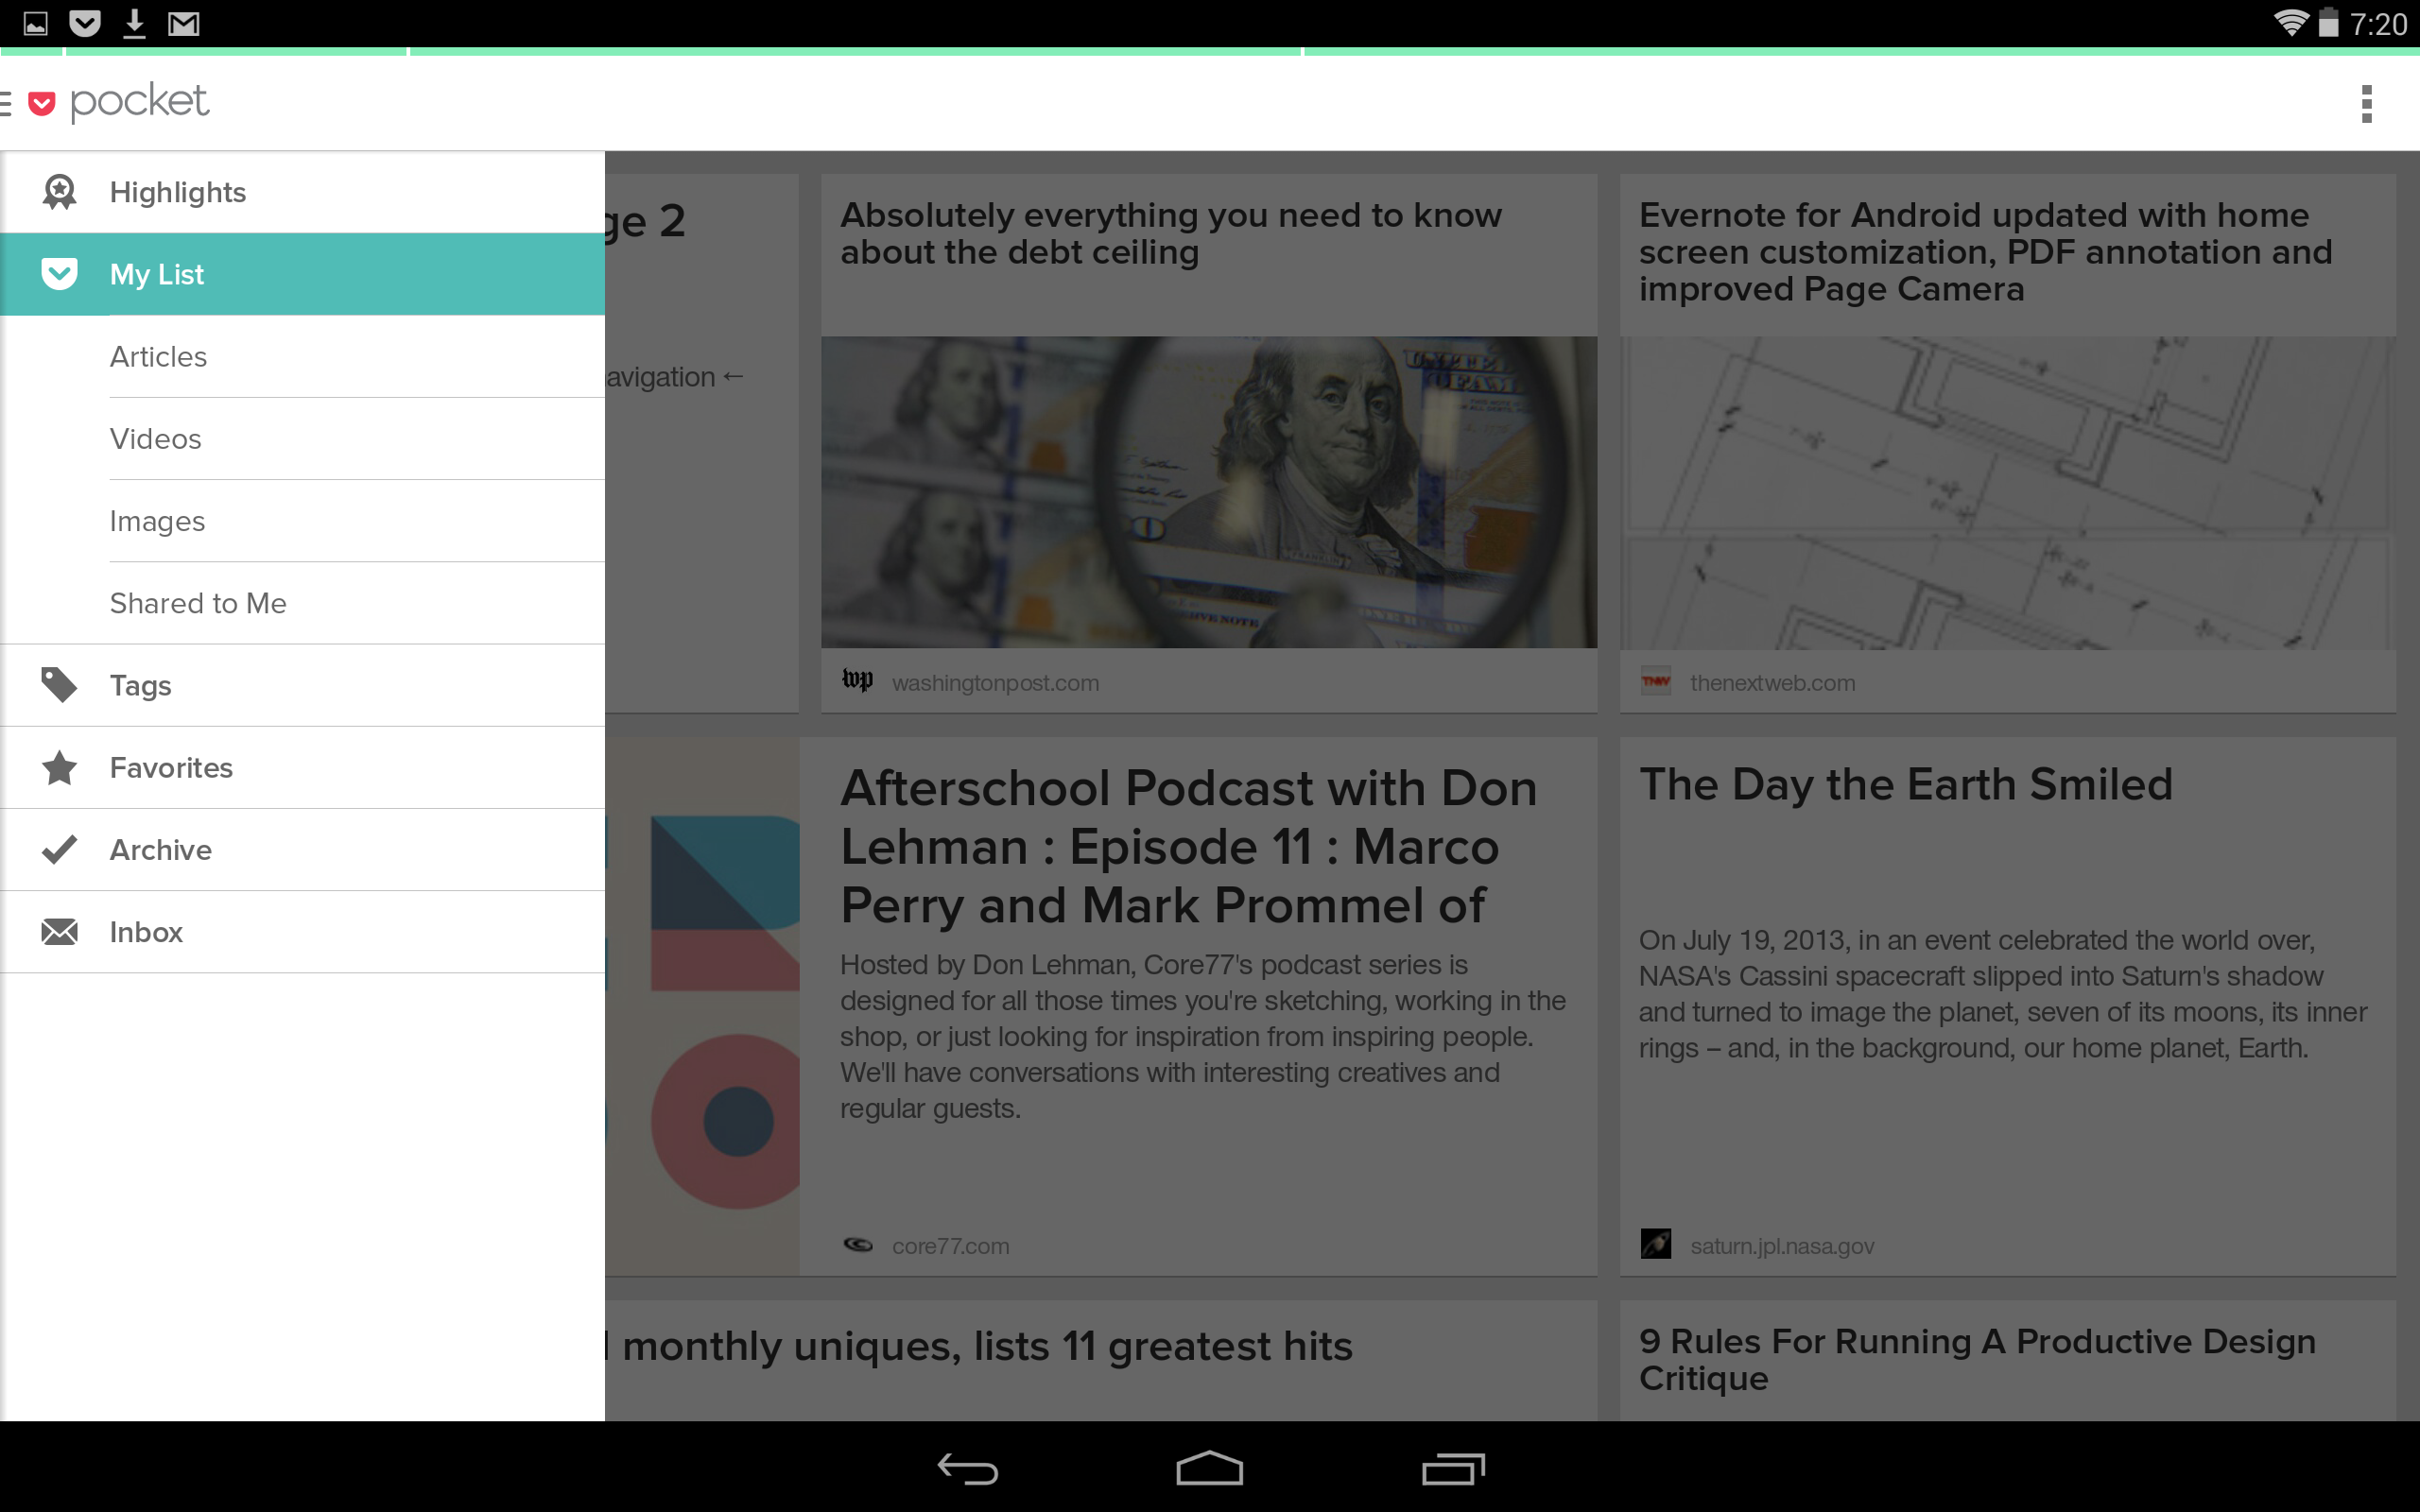
Task: Open Tags in the drawer
Action: point(302,685)
